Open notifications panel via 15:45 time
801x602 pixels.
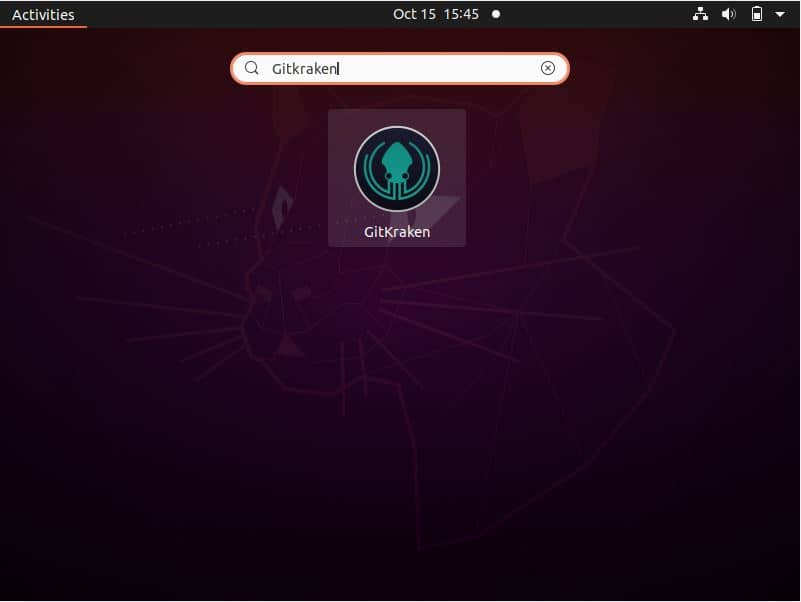pos(461,14)
